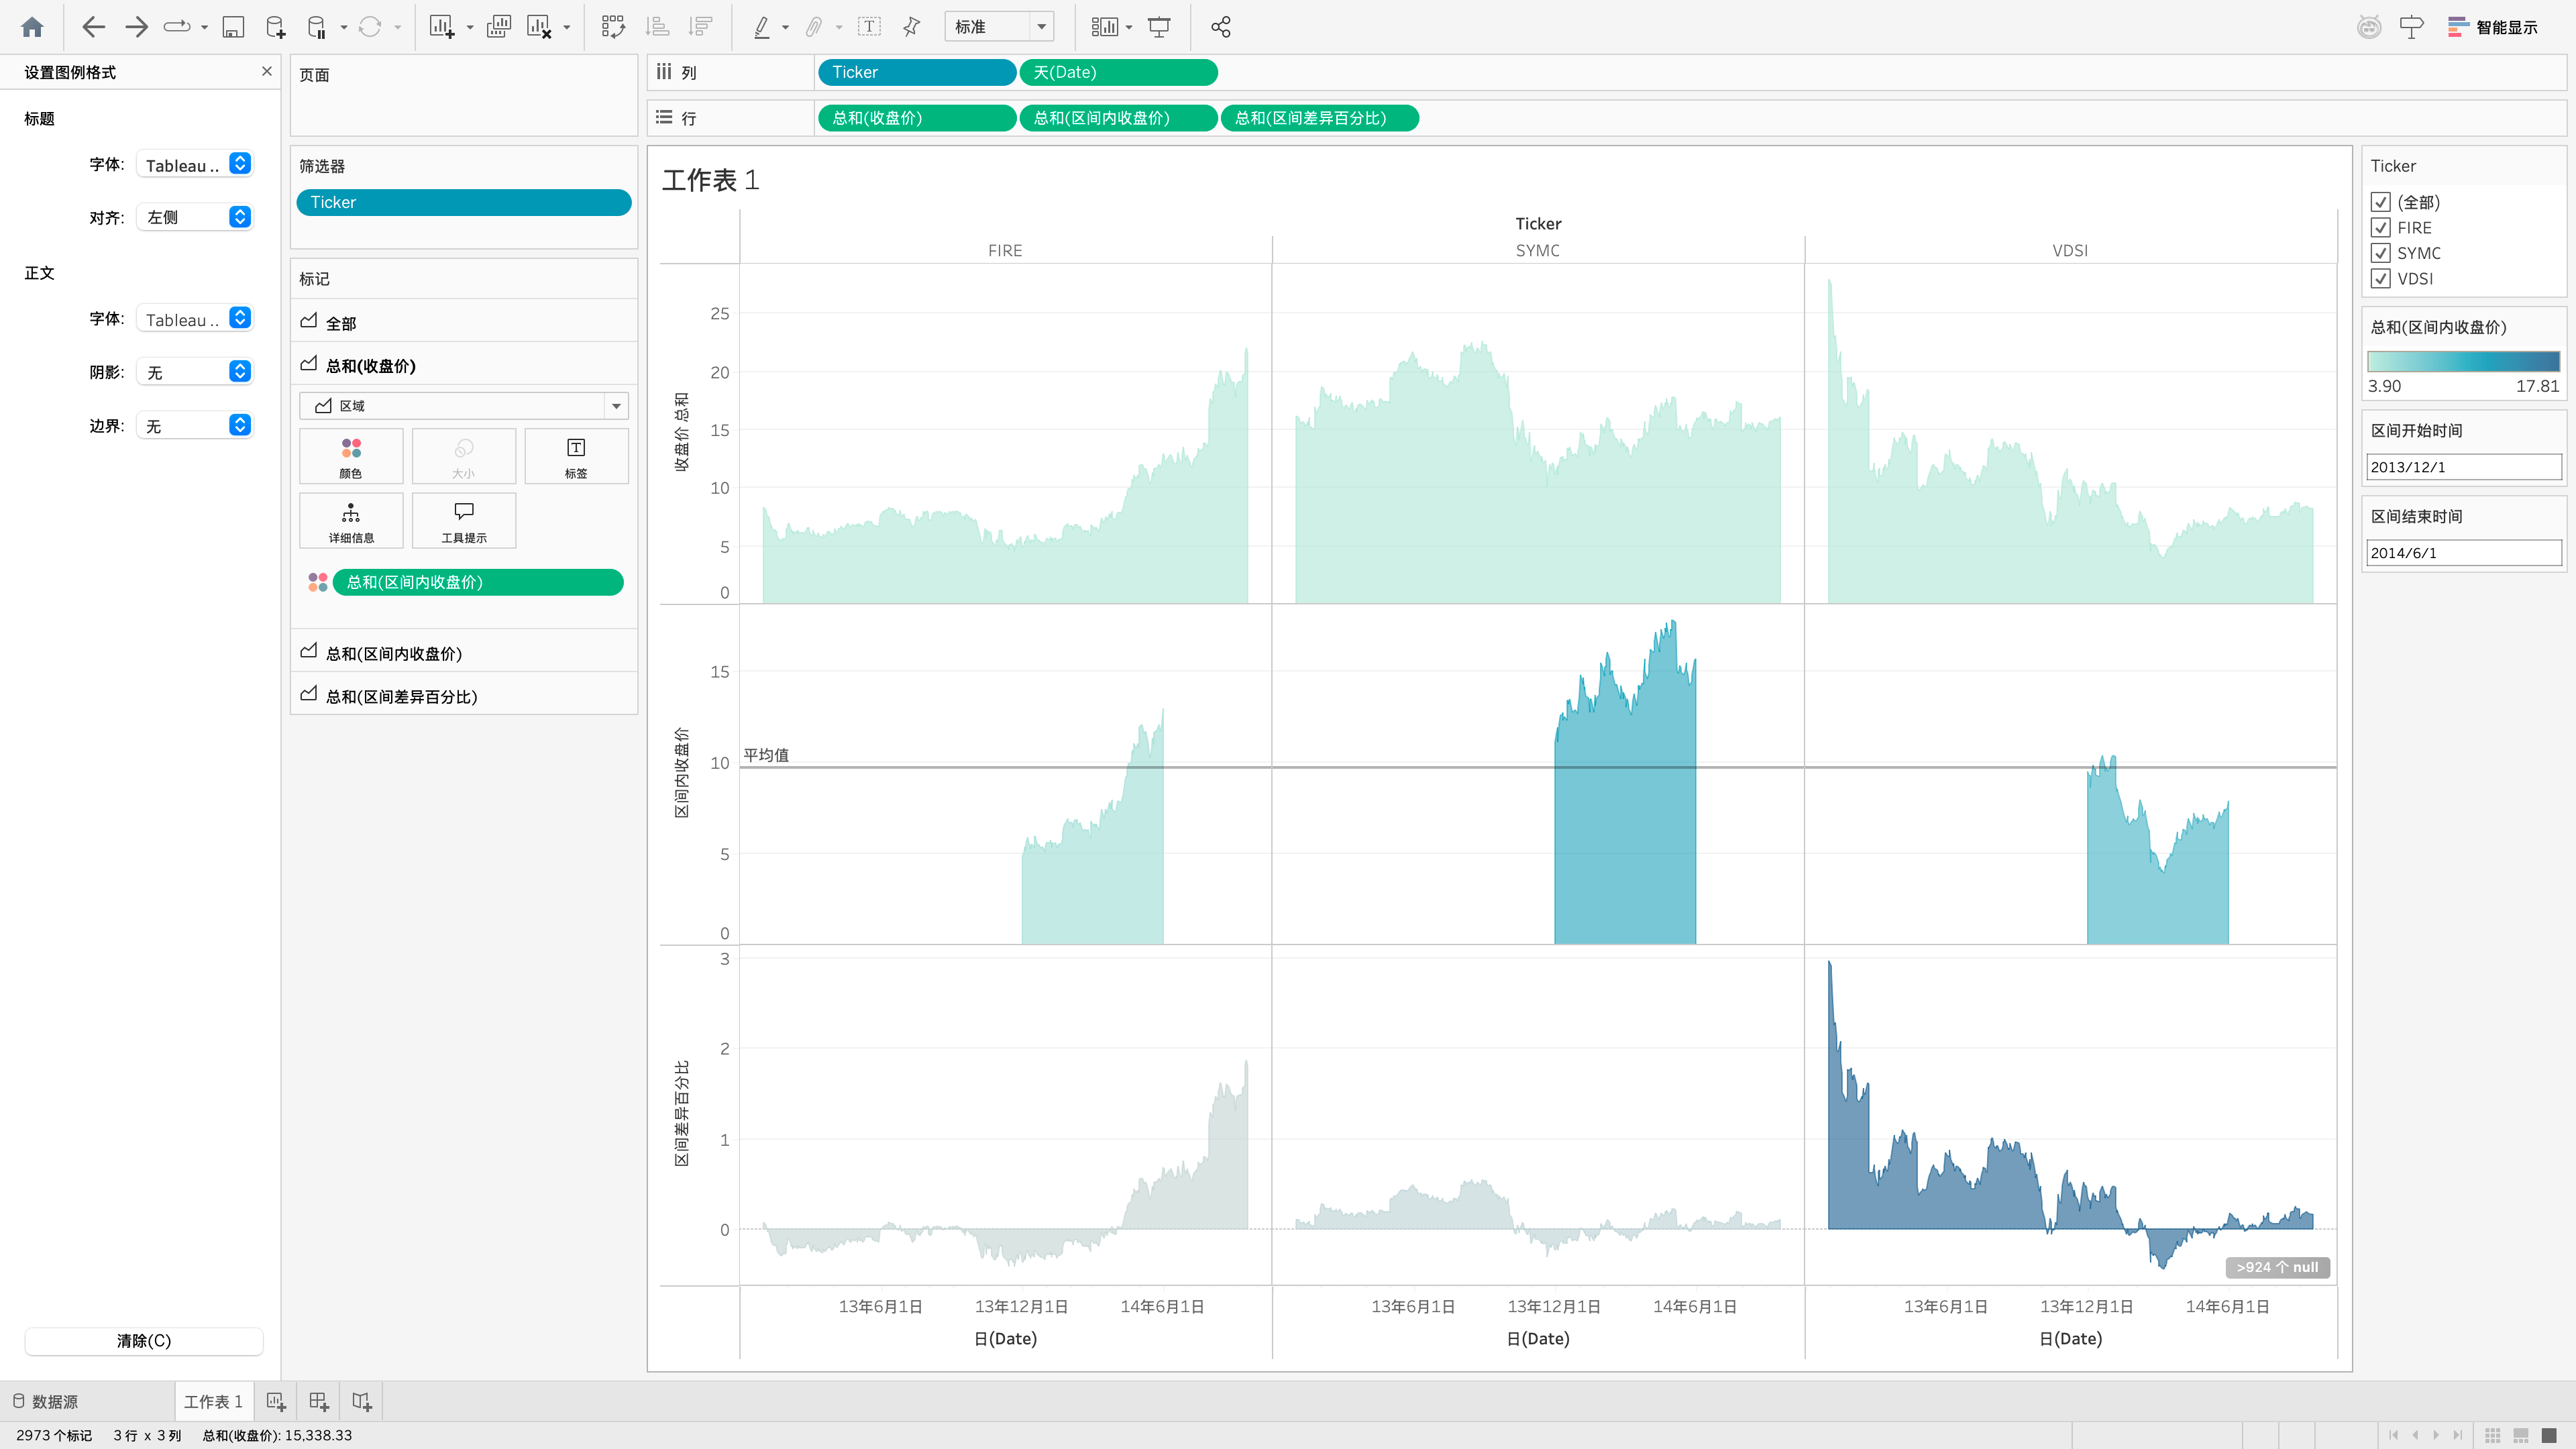Viewport: 2576px width, 1449px height.
Task: Click the add new data source icon
Action: pos(276,27)
